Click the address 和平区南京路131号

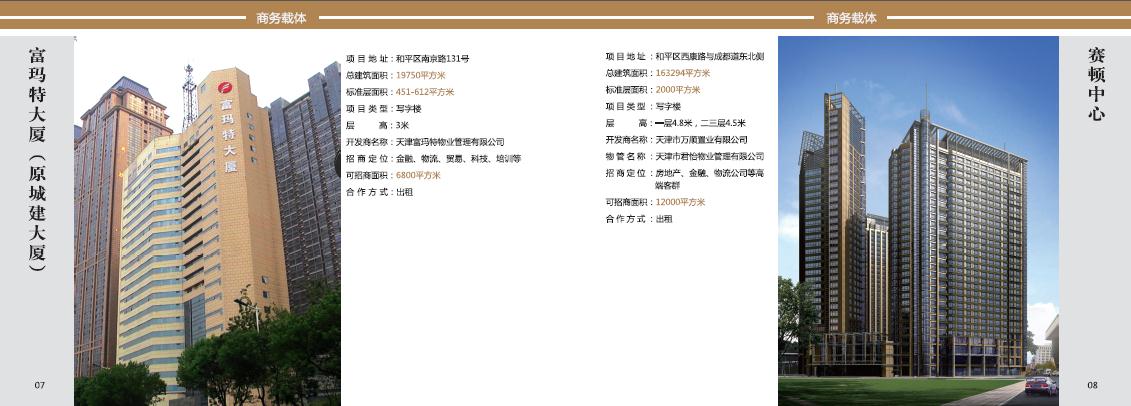click(x=432, y=59)
